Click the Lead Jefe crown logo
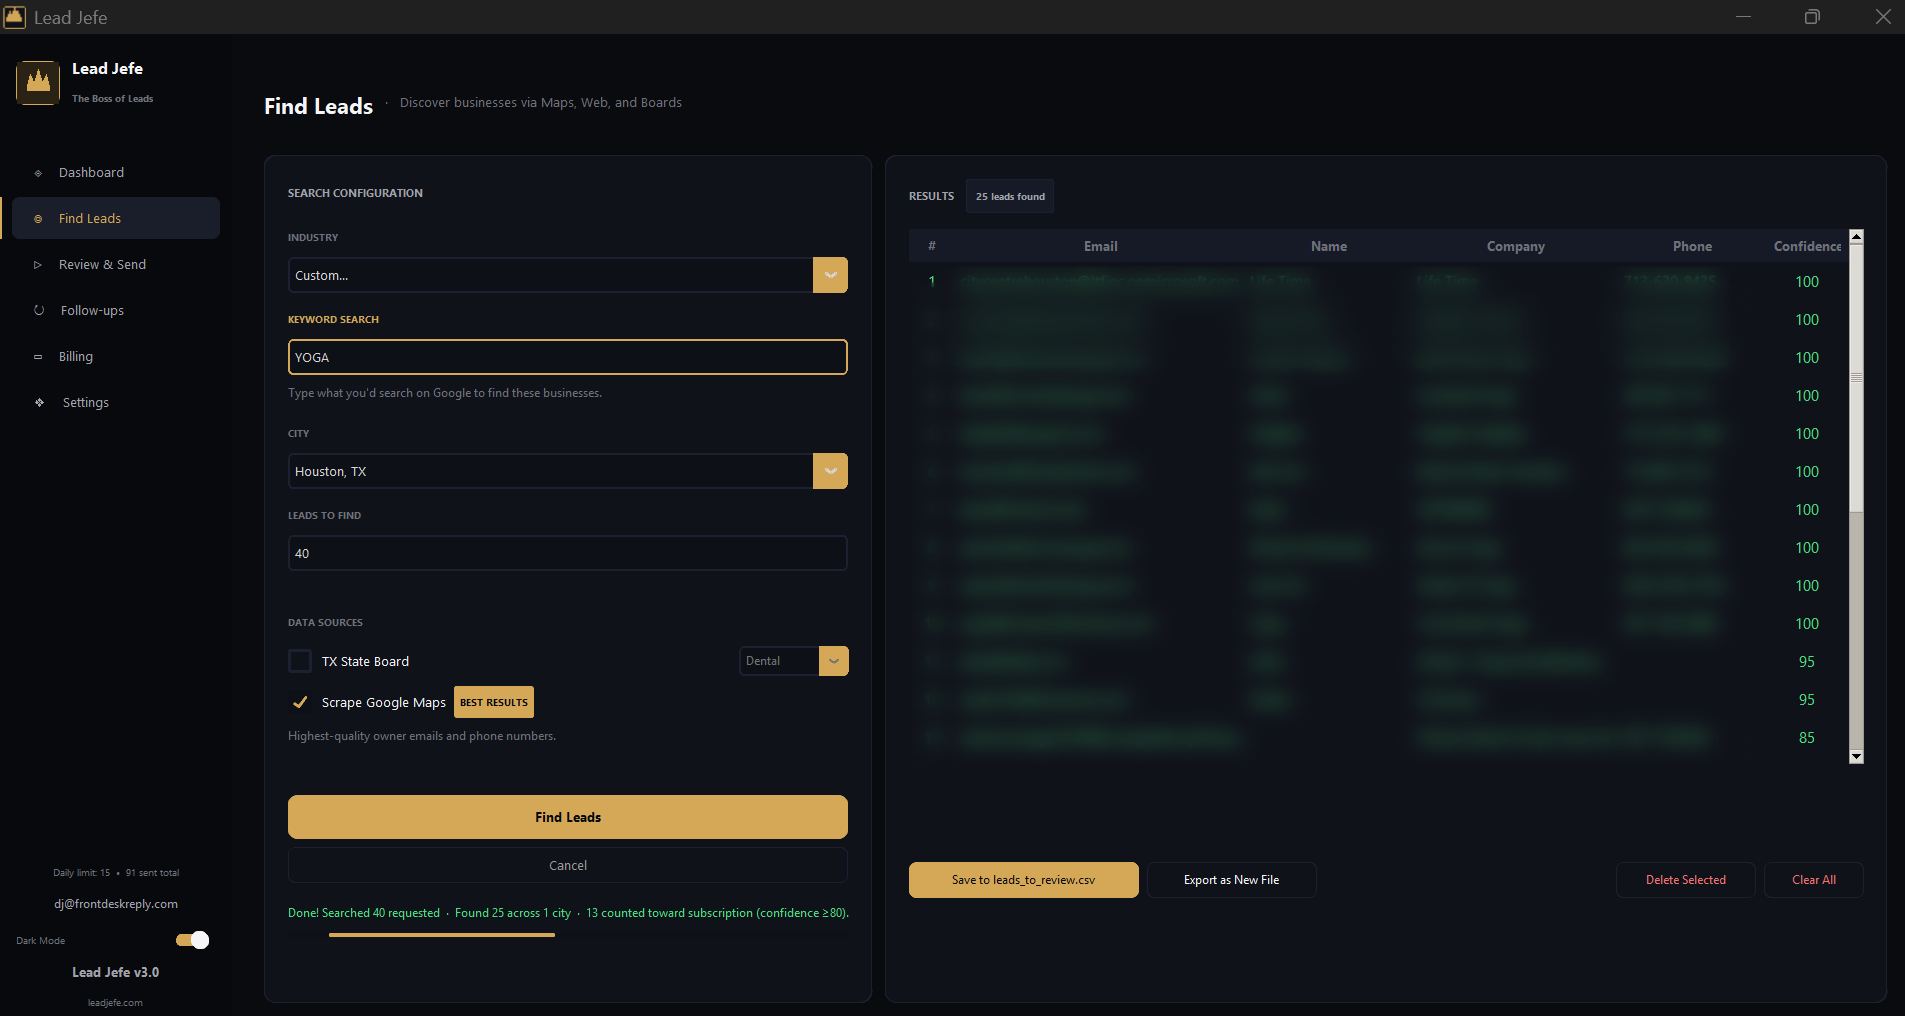 (x=38, y=82)
